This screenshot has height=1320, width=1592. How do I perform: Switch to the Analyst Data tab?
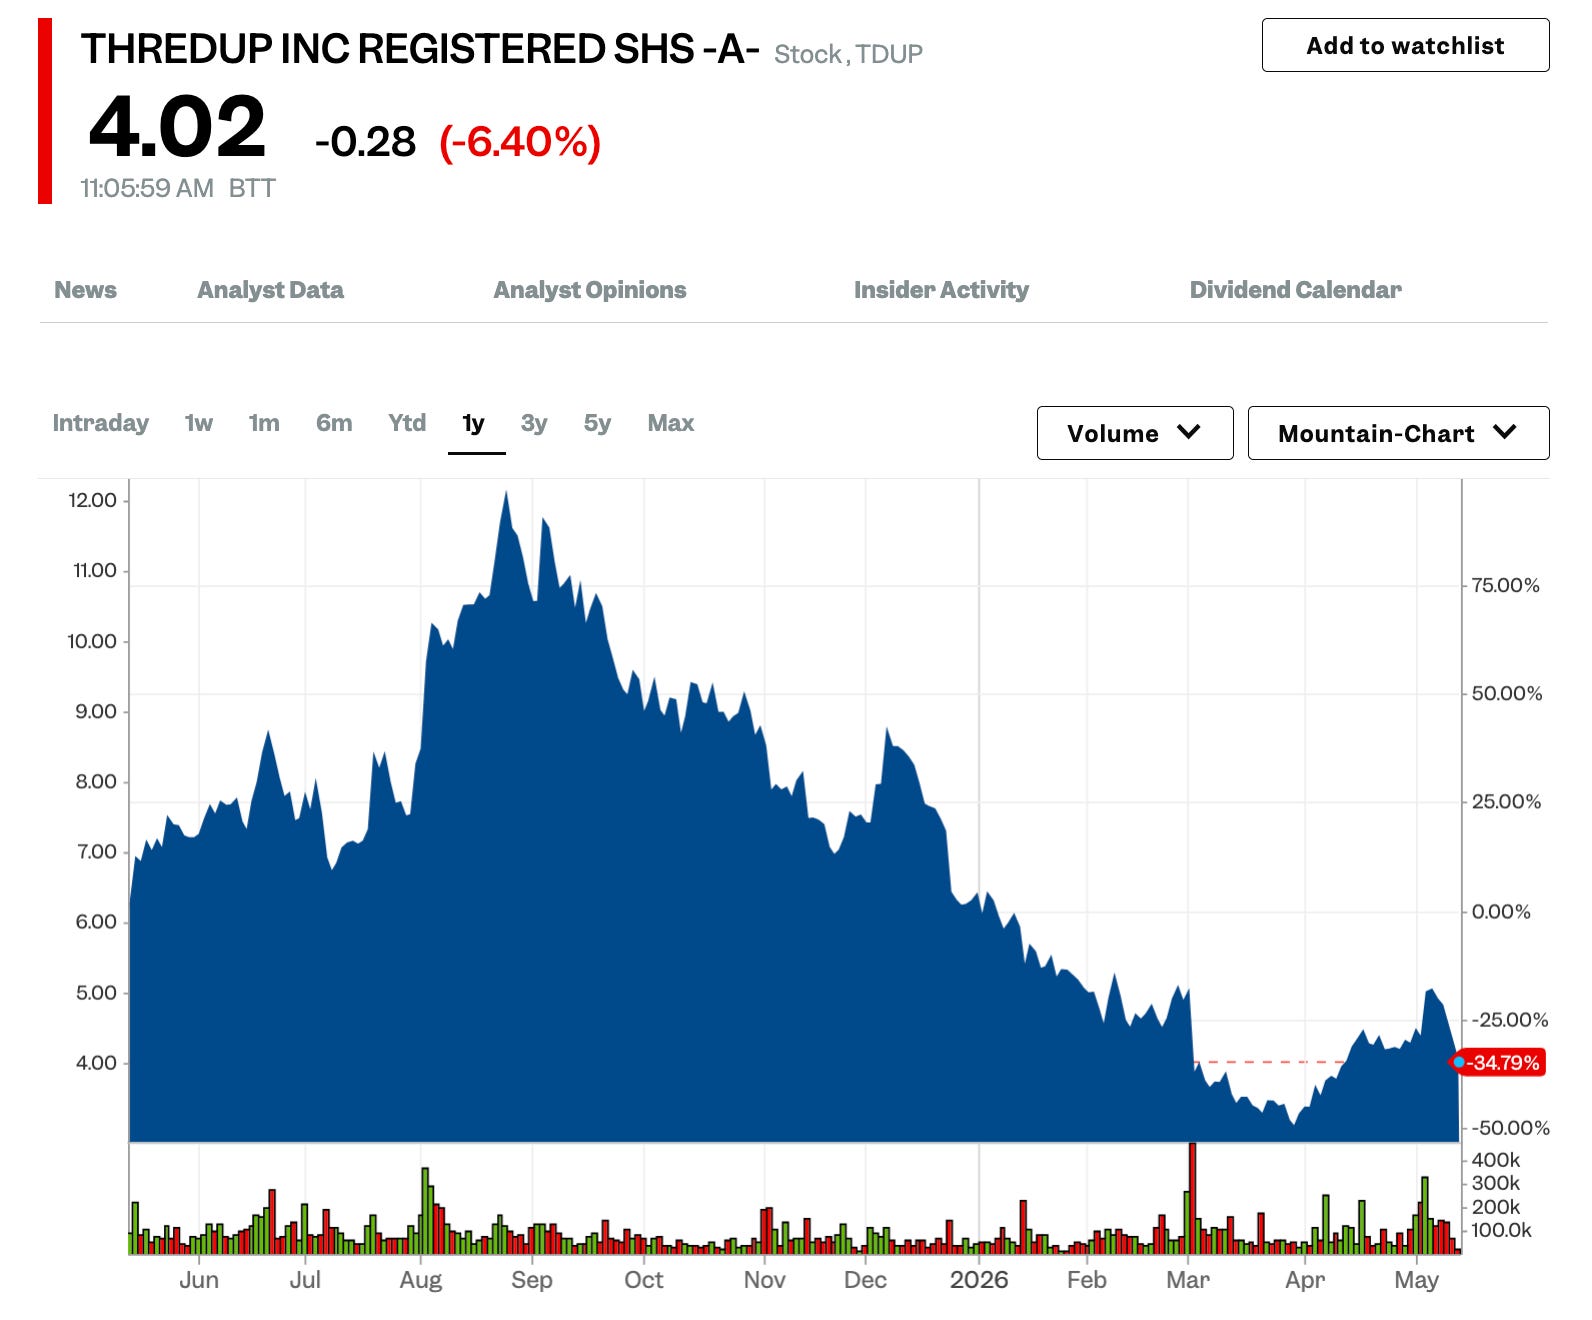pos(270,290)
